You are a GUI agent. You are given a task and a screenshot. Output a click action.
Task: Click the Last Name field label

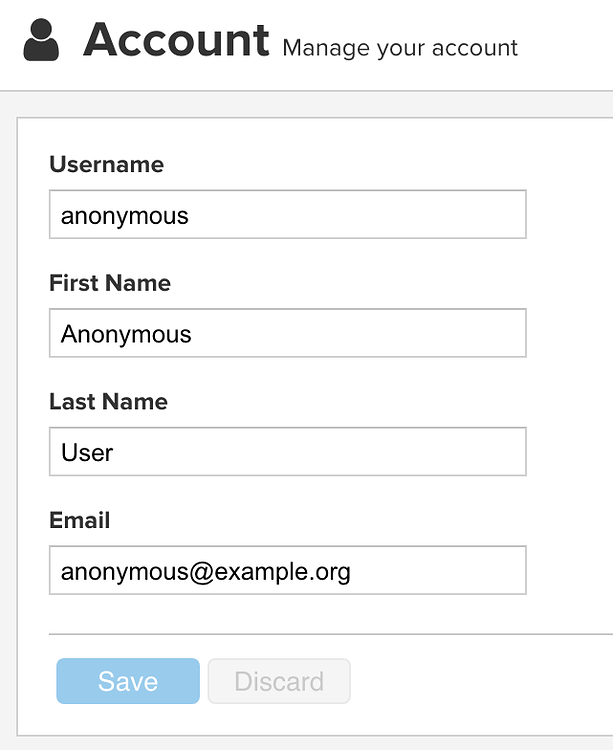coord(109,401)
